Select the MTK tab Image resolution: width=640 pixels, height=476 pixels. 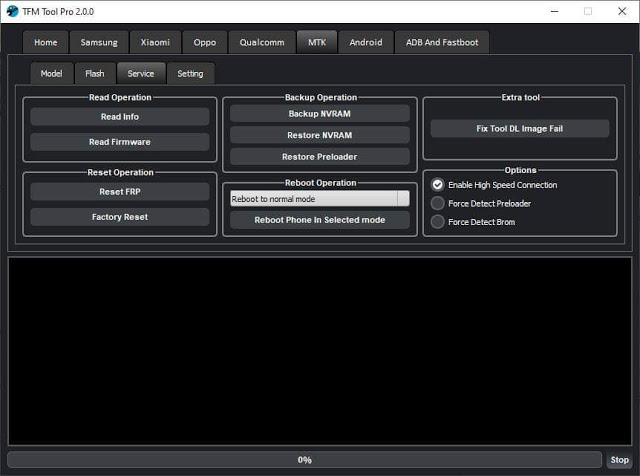point(317,42)
